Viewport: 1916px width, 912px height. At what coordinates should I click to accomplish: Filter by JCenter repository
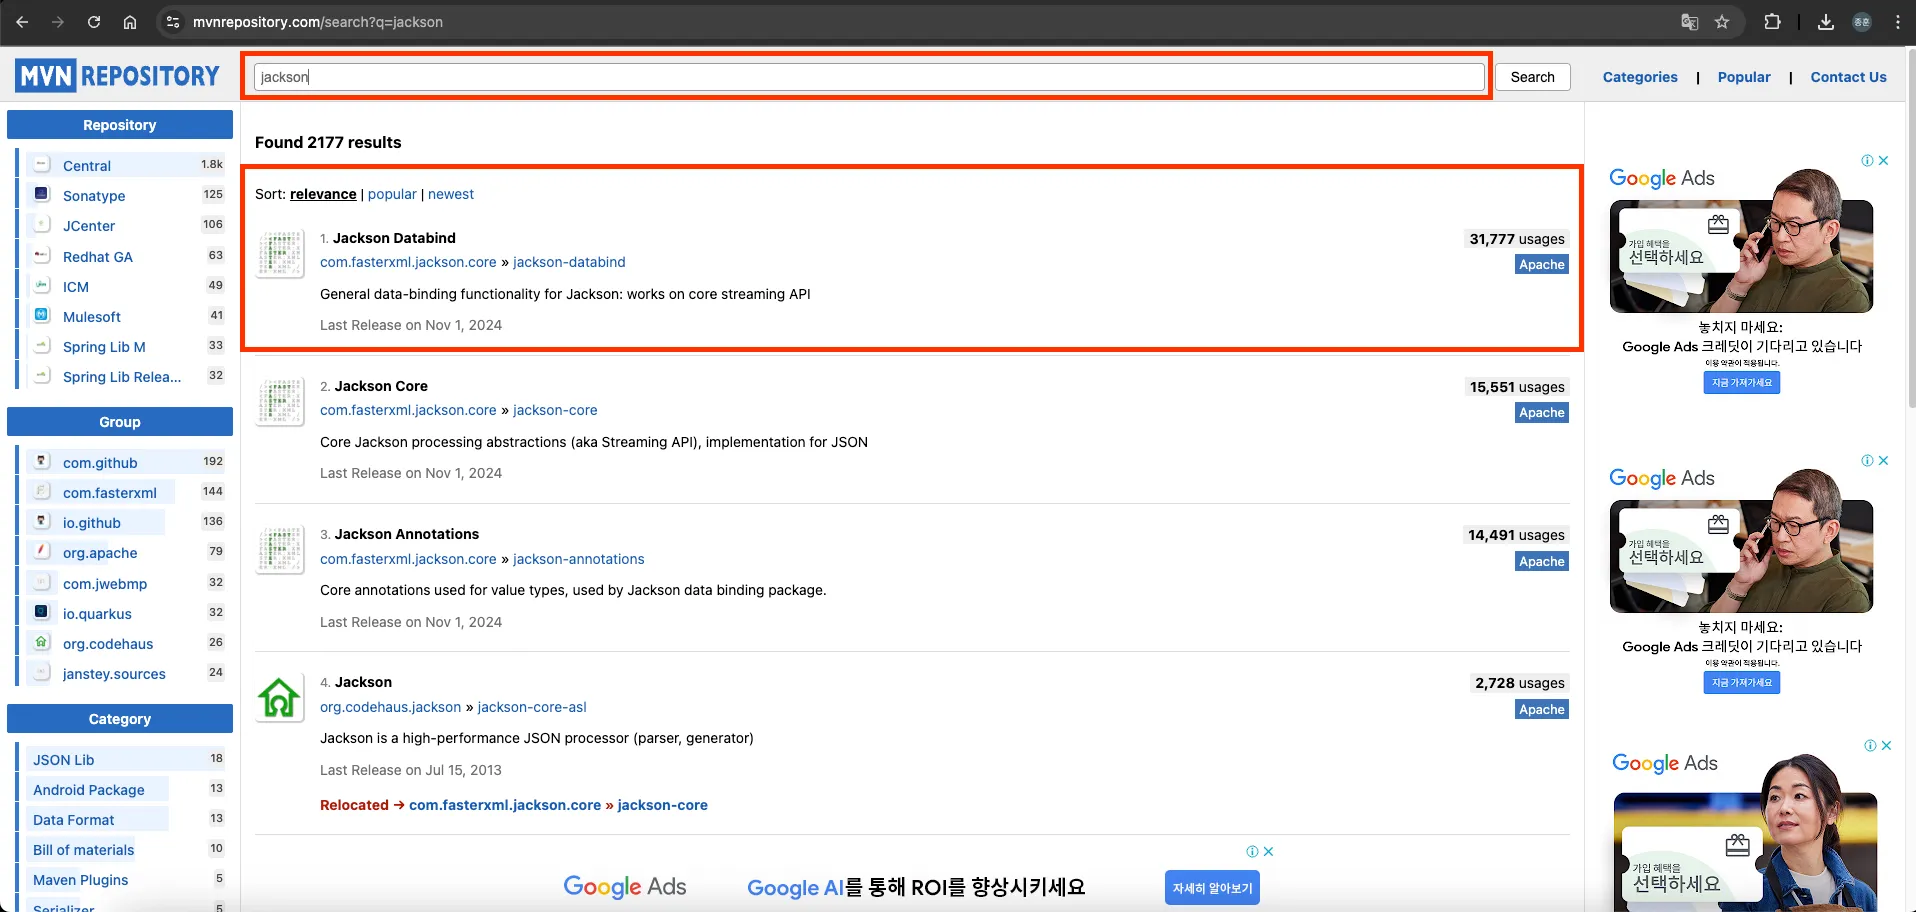click(89, 226)
